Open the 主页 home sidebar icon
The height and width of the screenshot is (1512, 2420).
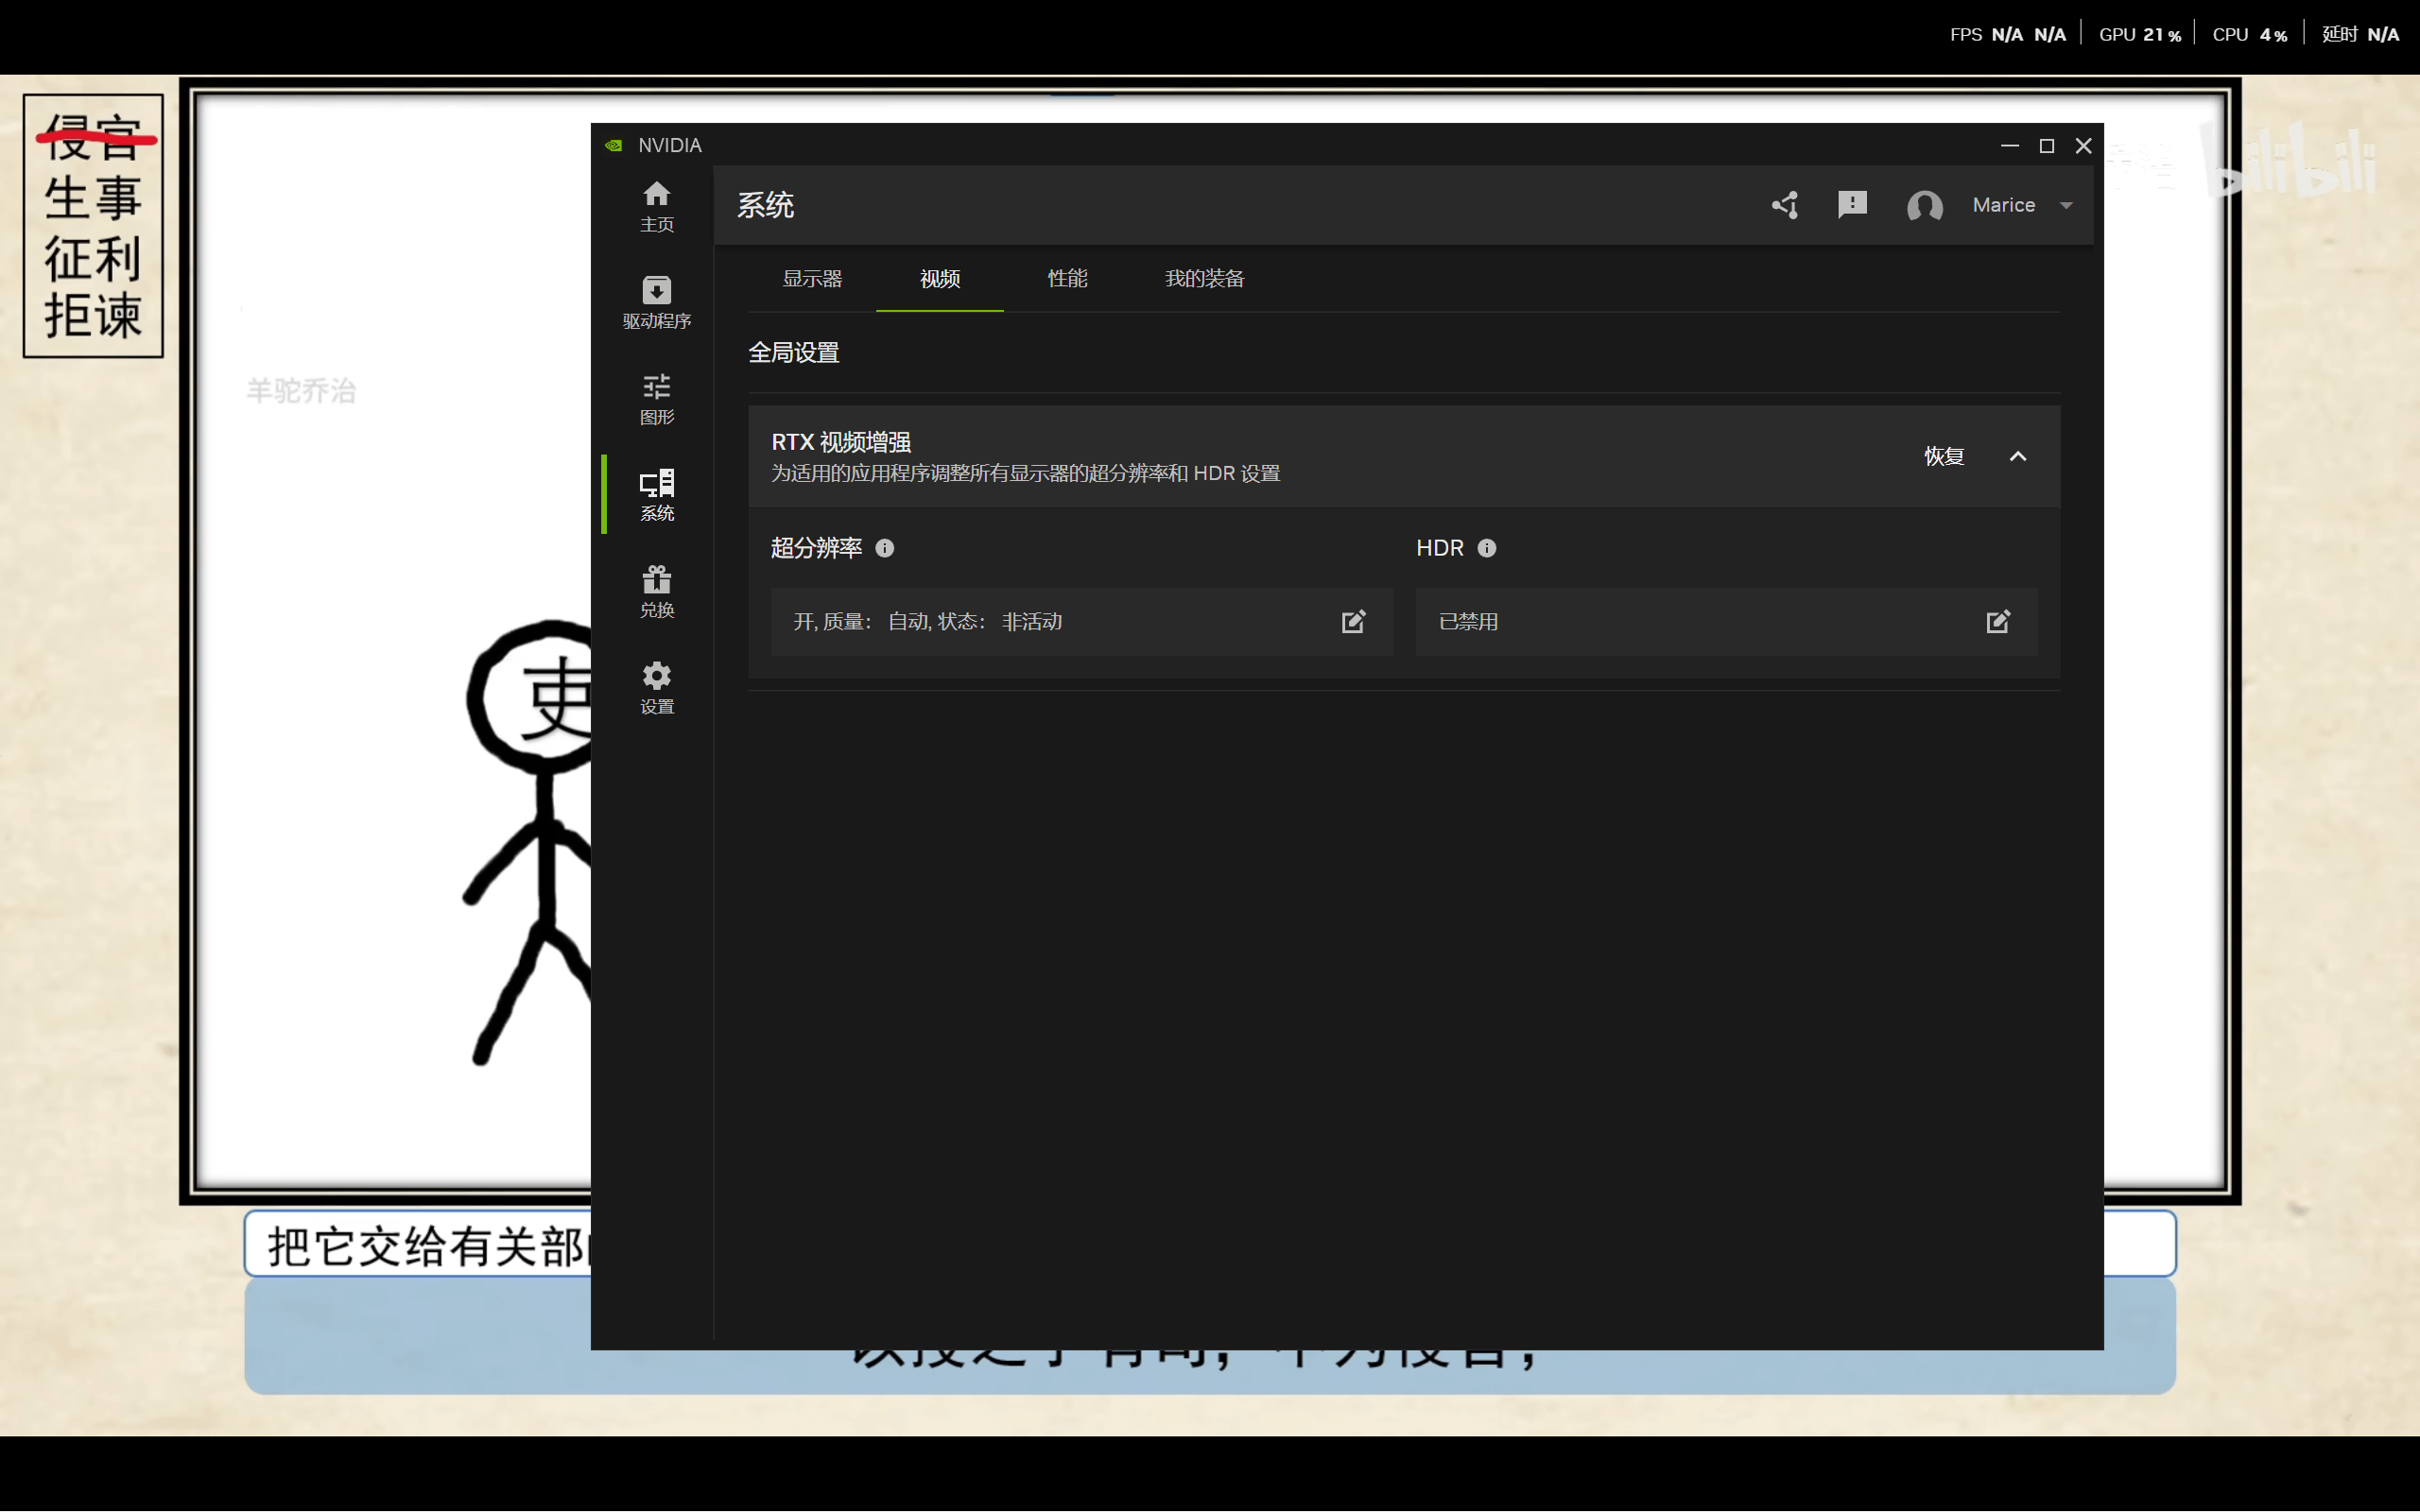point(656,205)
